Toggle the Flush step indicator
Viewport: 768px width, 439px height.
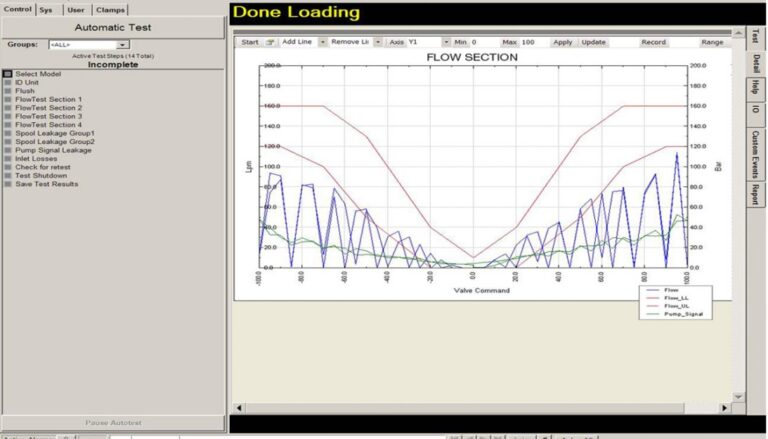tap(7, 91)
